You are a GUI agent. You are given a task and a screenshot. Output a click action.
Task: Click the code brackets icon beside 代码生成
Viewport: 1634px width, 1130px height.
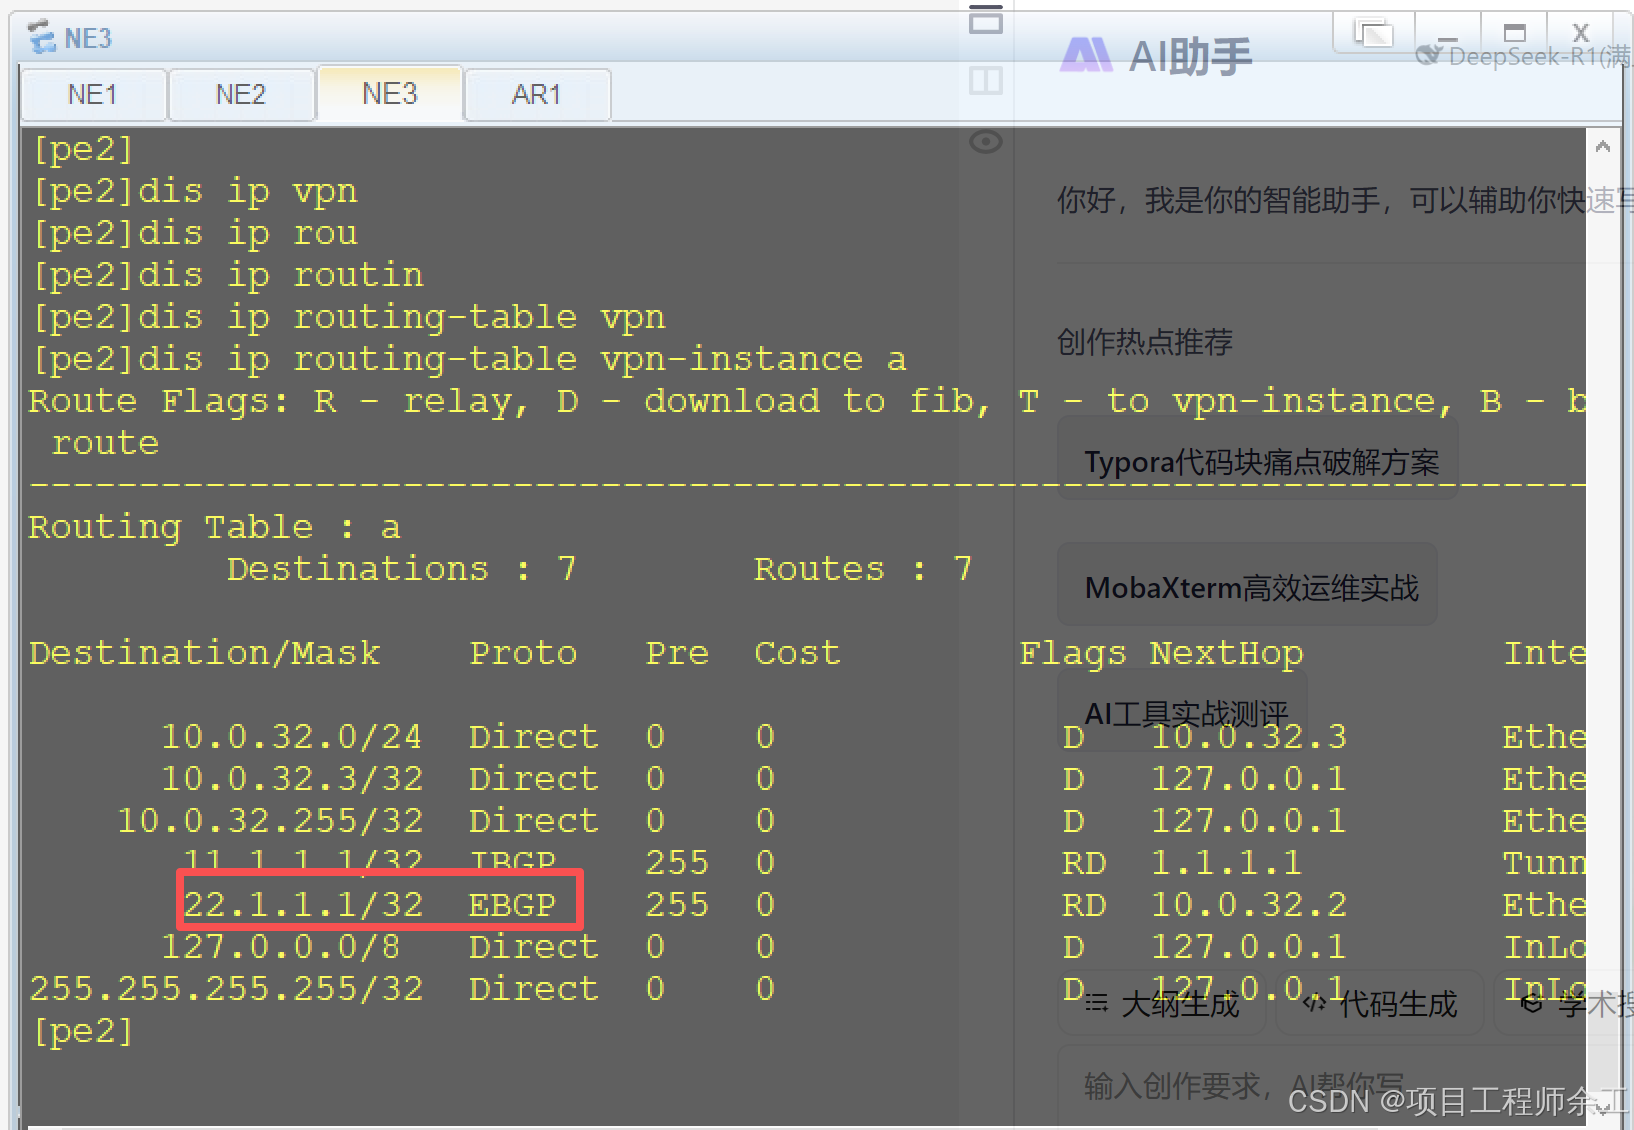(1315, 1003)
